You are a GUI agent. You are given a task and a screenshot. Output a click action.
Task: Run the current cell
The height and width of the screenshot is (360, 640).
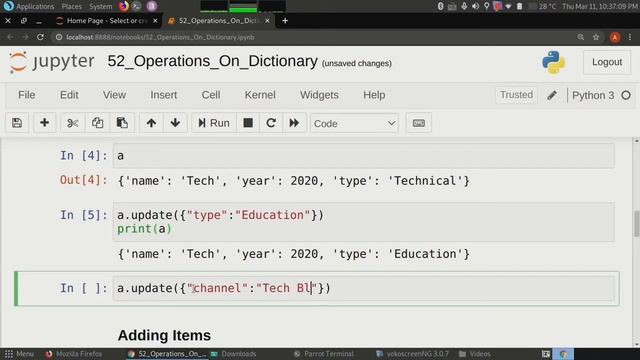click(x=214, y=123)
